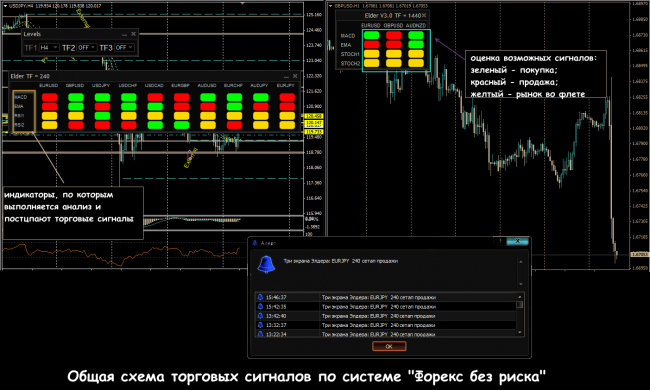Select the 13:32:37 alert entry bell
Viewport: 650px width, 390px height.
pos(260,325)
